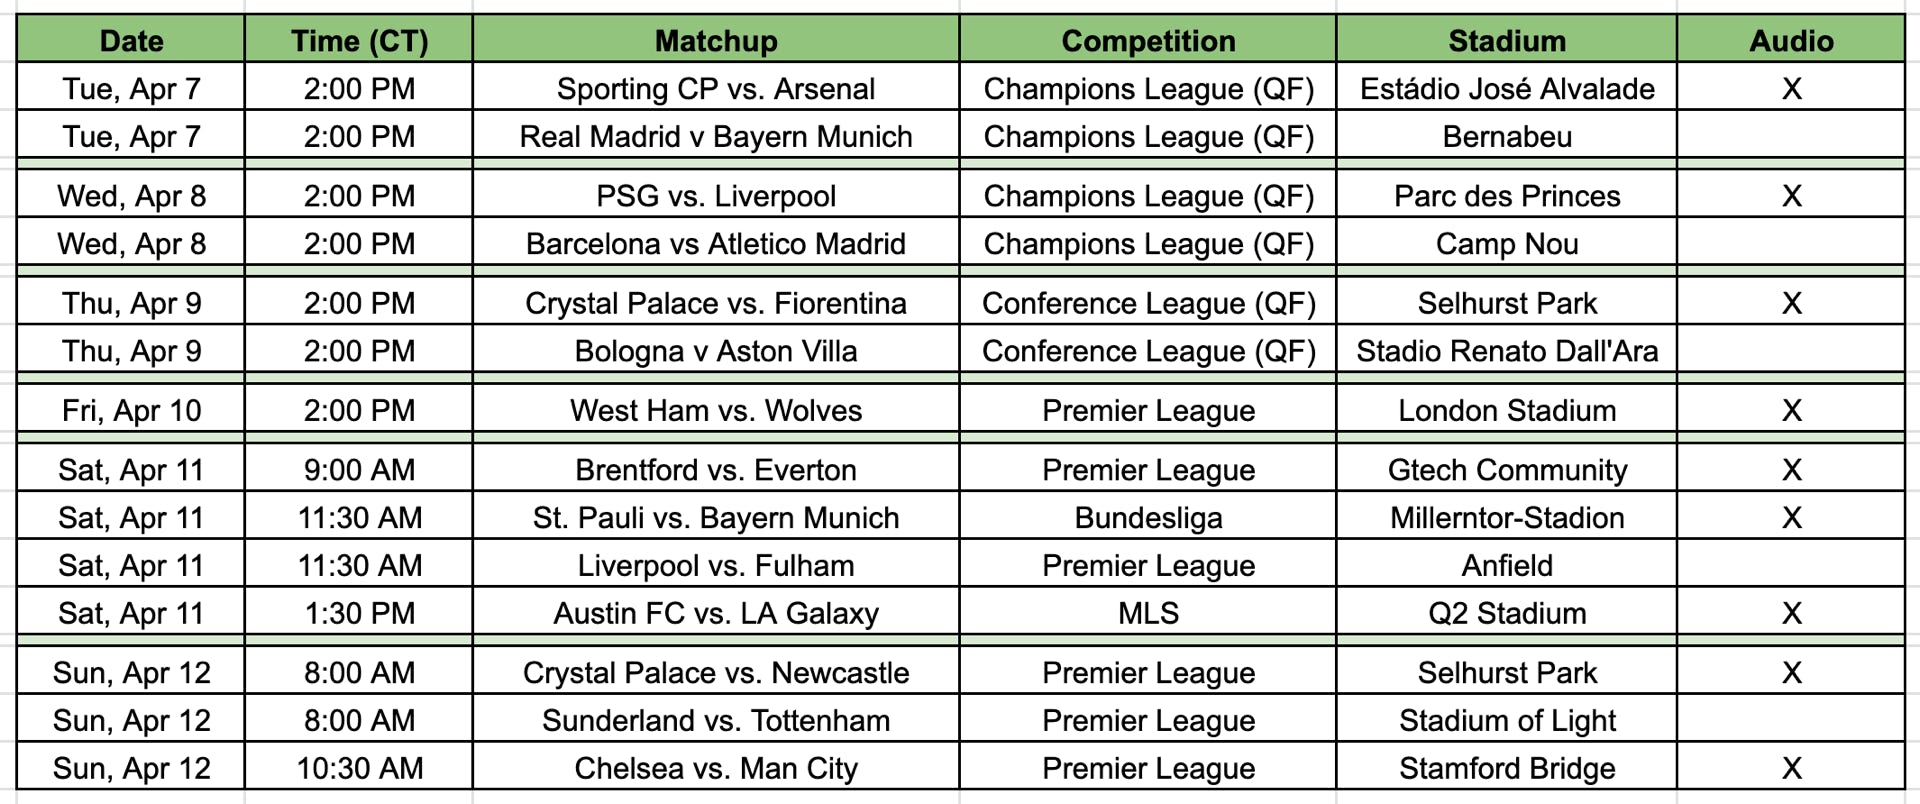The image size is (1920, 804).
Task: Select the Audio header cell
Action: pos(1791,41)
